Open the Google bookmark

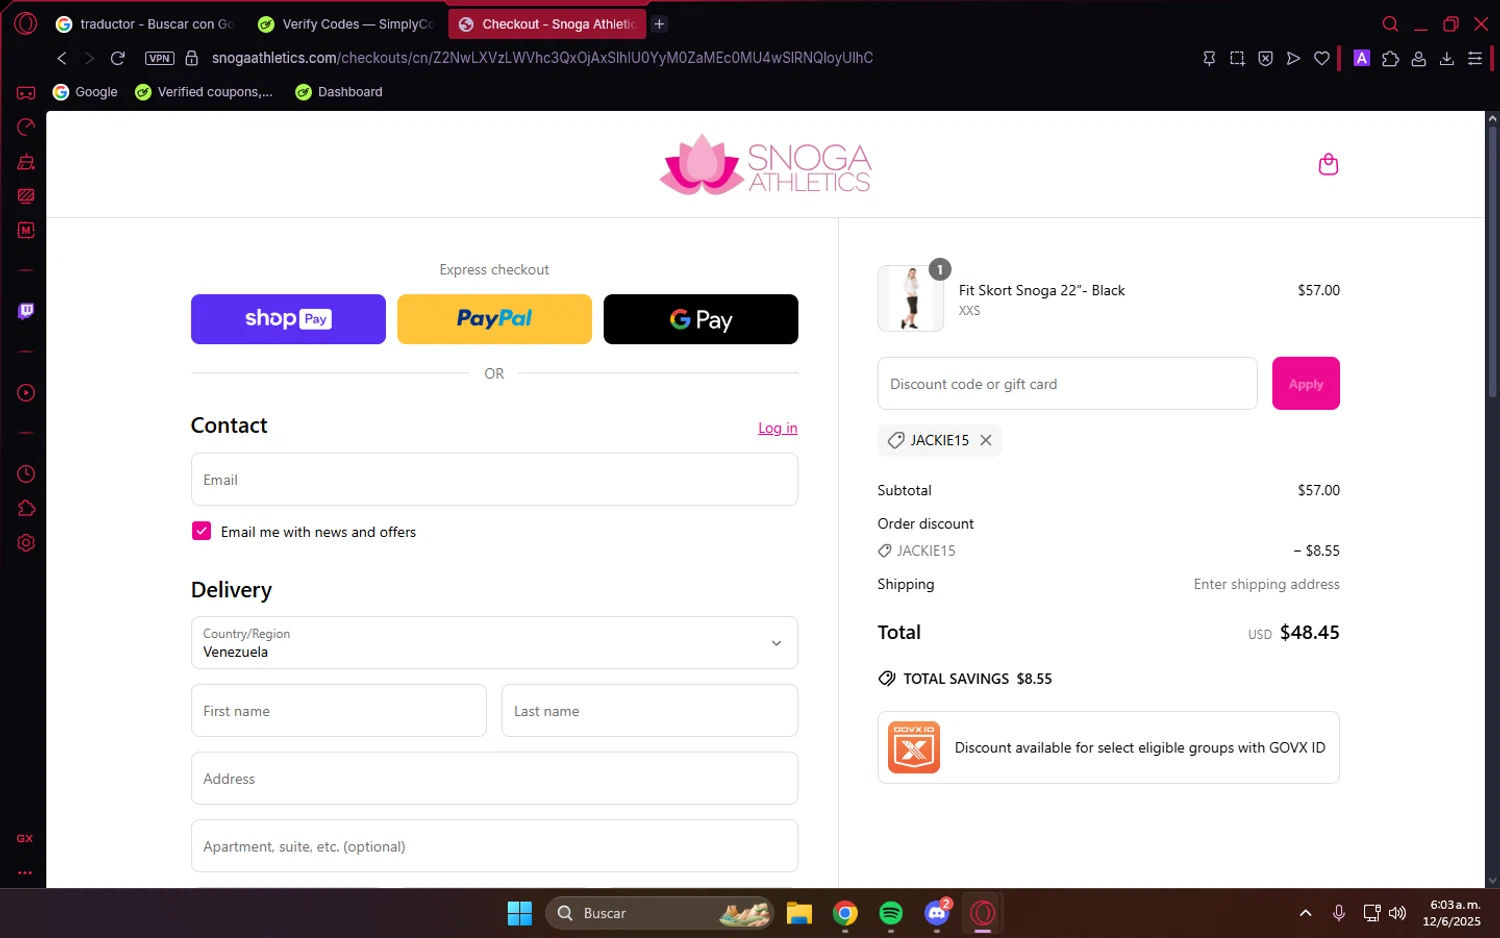(x=85, y=92)
